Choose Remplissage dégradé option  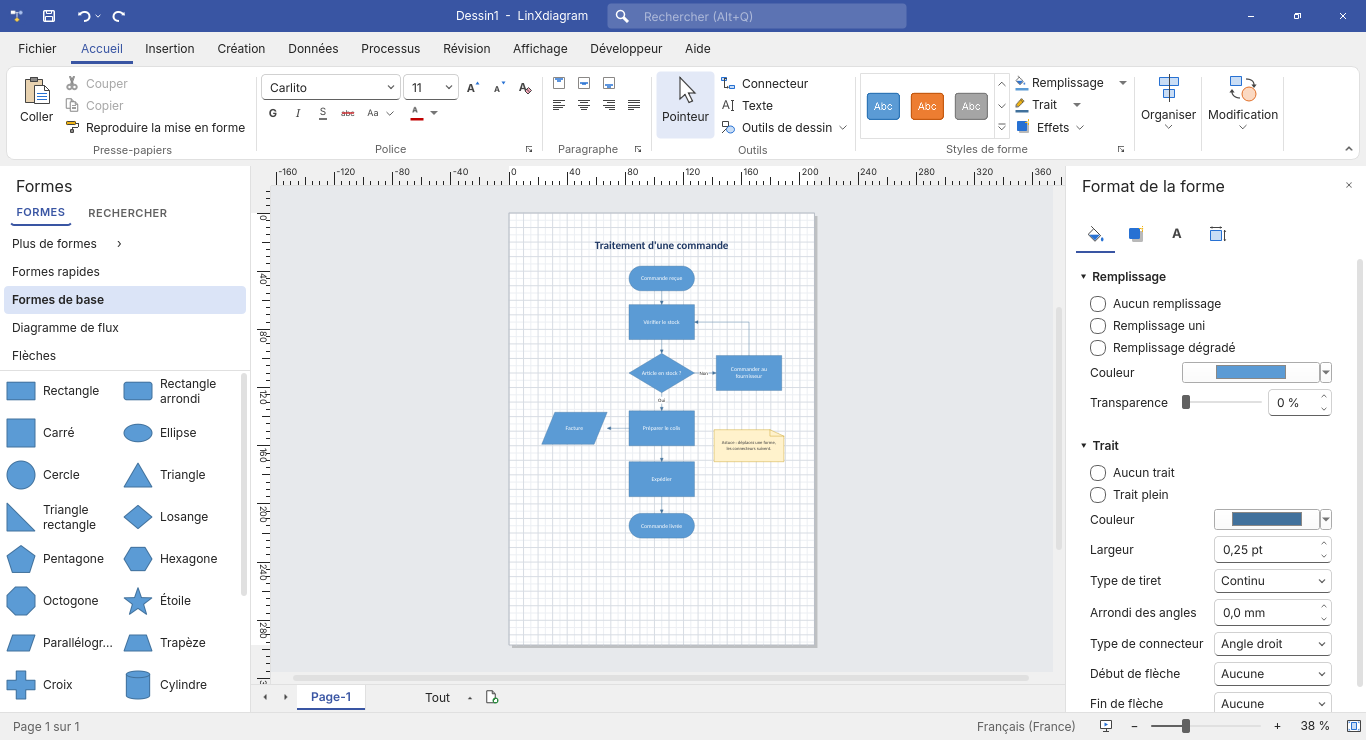tap(1163, 348)
